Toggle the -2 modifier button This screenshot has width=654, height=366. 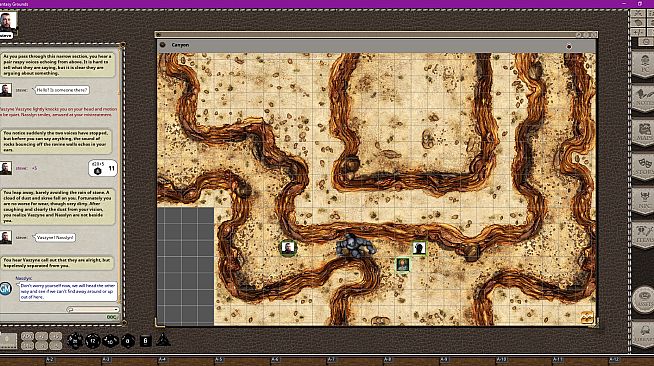(x=42, y=346)
